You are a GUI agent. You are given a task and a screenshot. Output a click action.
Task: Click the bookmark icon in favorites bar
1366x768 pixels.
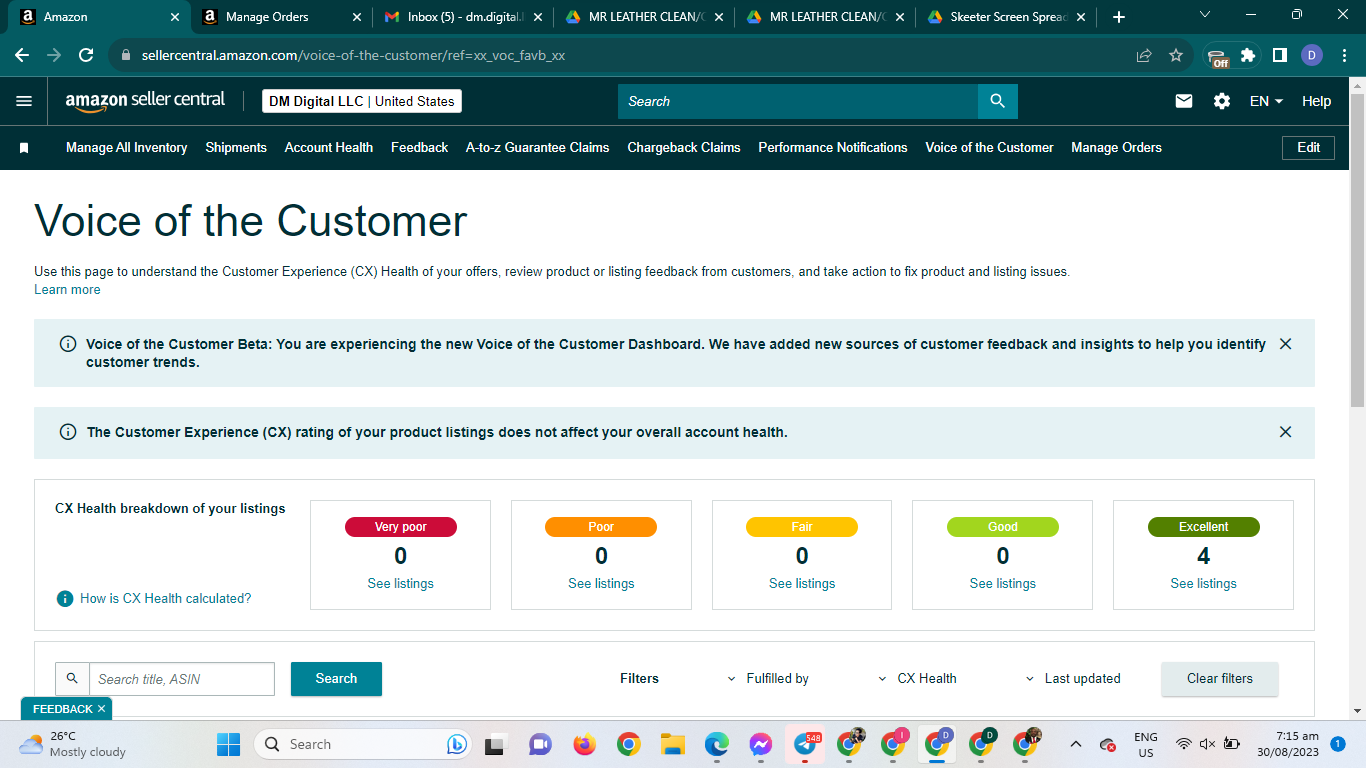(x=24, y=148)
